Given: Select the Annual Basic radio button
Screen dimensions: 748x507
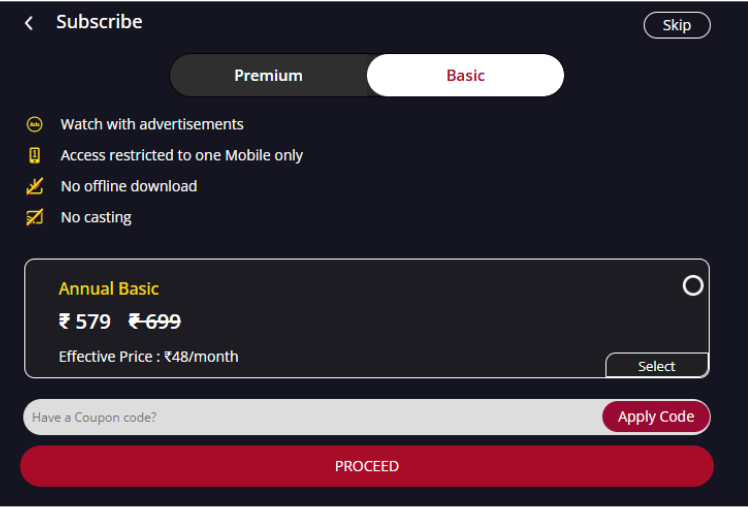Looking at the screenshot, I should pos(693,286).
